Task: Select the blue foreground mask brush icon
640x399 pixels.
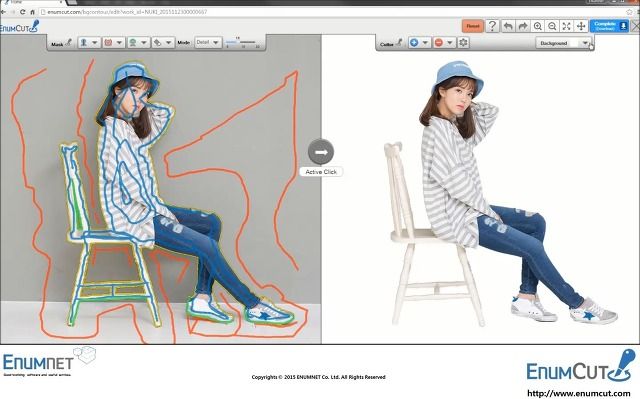Action: [84, 42]
